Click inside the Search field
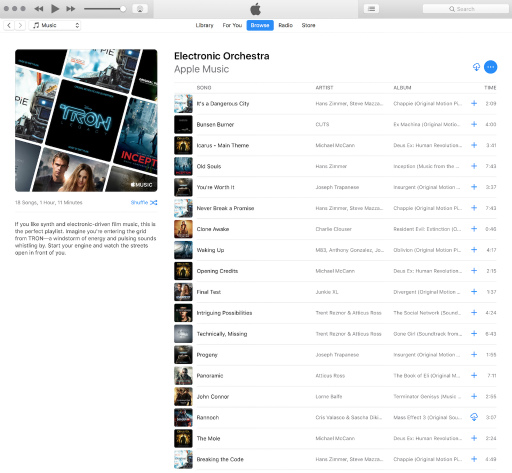512x473 pixels. [x=466, y=9]
